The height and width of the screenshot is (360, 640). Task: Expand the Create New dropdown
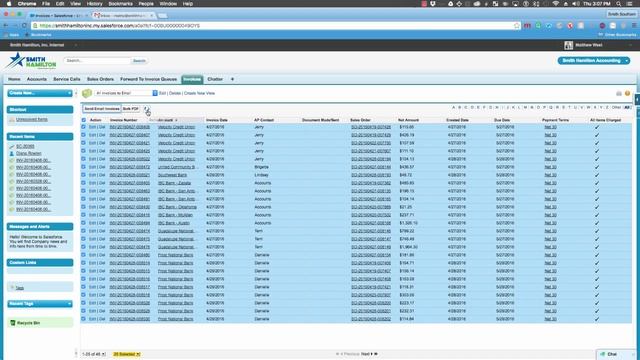point(40,93)
